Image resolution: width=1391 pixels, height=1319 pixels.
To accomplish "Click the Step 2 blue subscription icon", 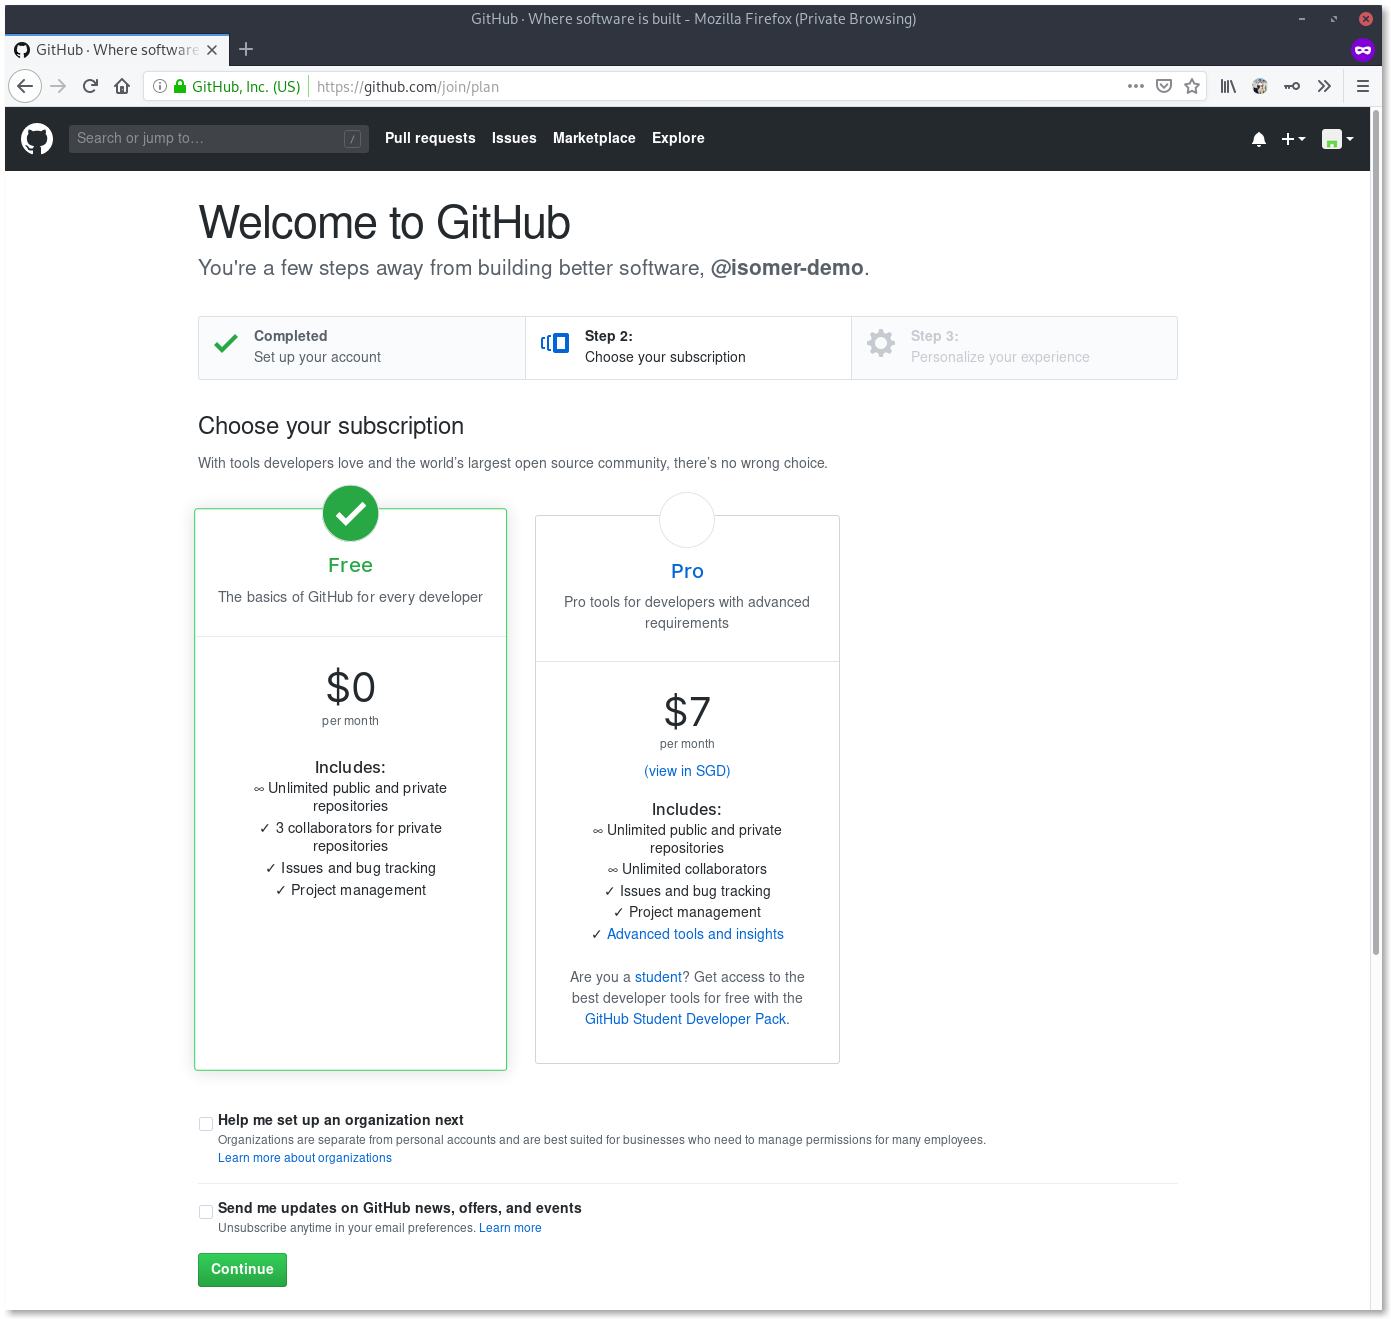I will click(555, 343).
